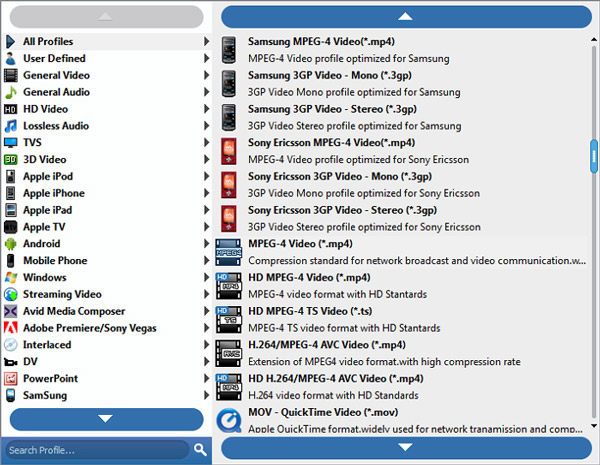Click the Apple iPhone icon
600x465 pixels.
click(x=11, y=193)
